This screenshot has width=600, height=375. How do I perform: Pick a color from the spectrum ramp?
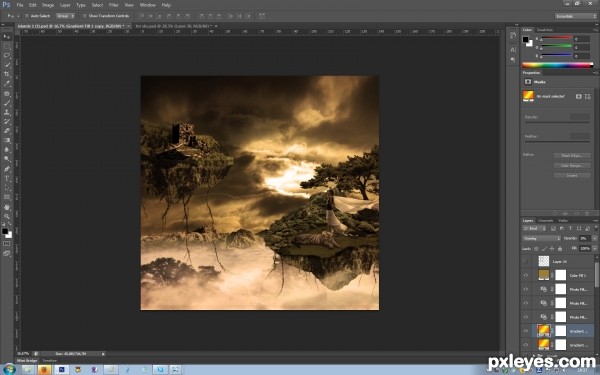pos(558,65)
